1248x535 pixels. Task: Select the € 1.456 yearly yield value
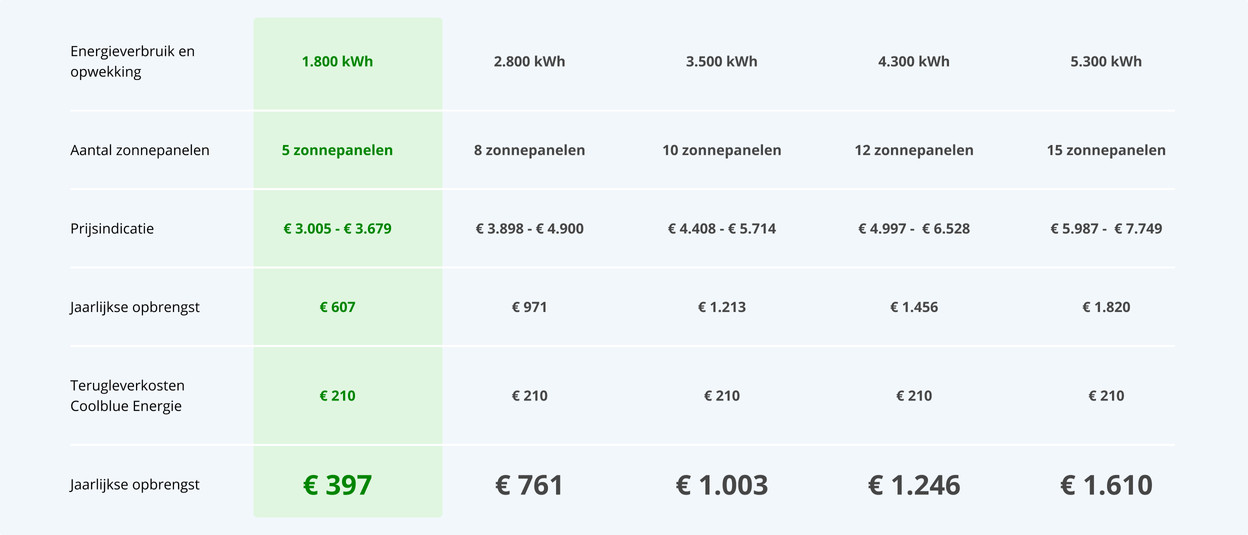(x=913, y=307)
